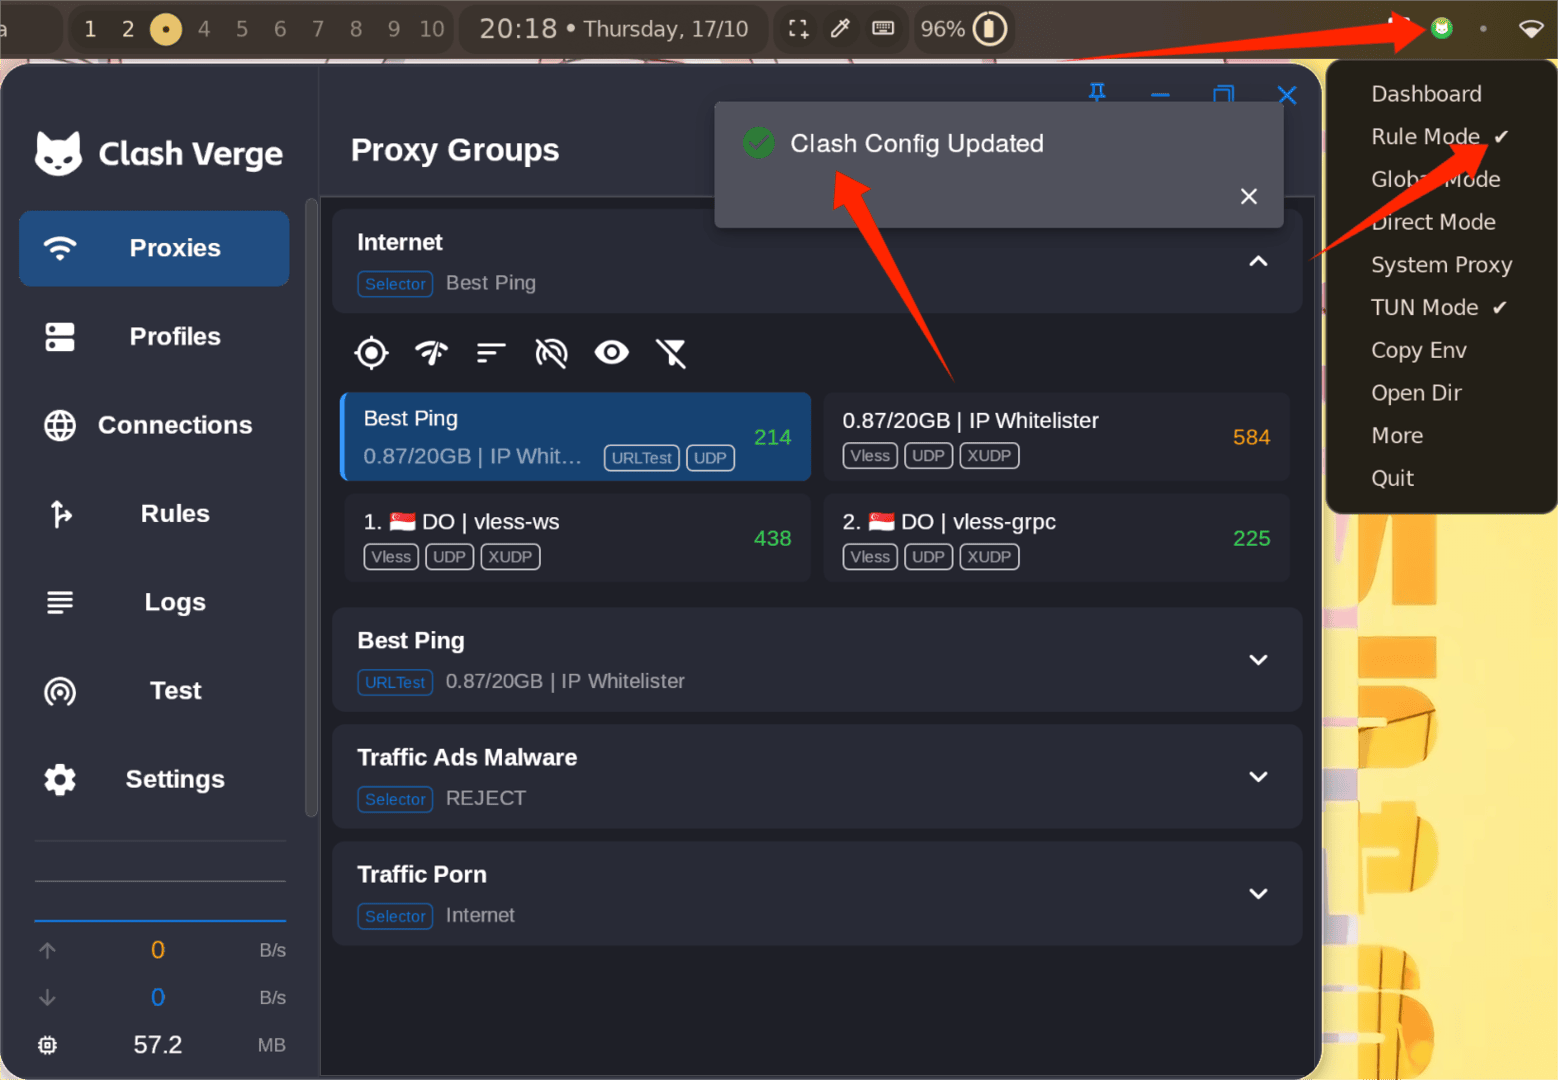Toggle TUN Mode in tray menu
Viewport: 1558px width, 1080px height.
pyautogui.click(x=1441, y=307)
